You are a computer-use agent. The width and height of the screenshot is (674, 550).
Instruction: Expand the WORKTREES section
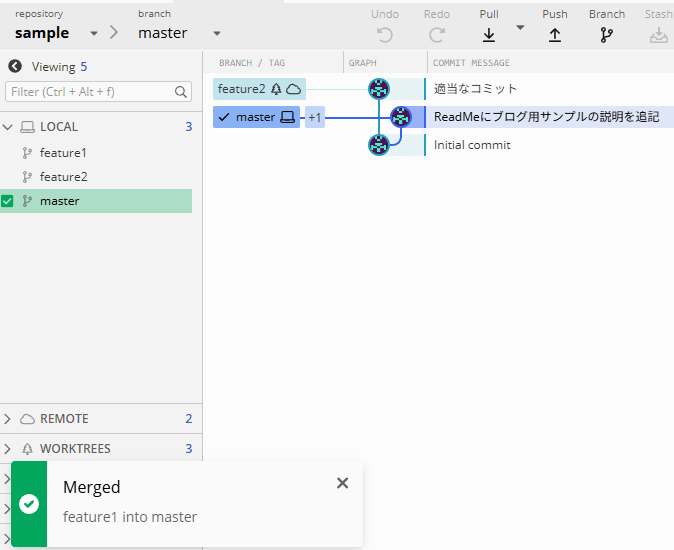7,449
